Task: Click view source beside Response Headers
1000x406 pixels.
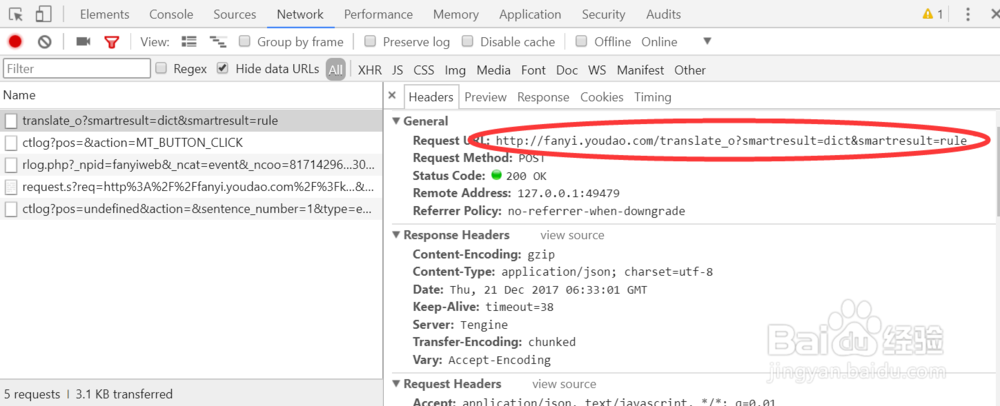Action: tap(572, 235)
